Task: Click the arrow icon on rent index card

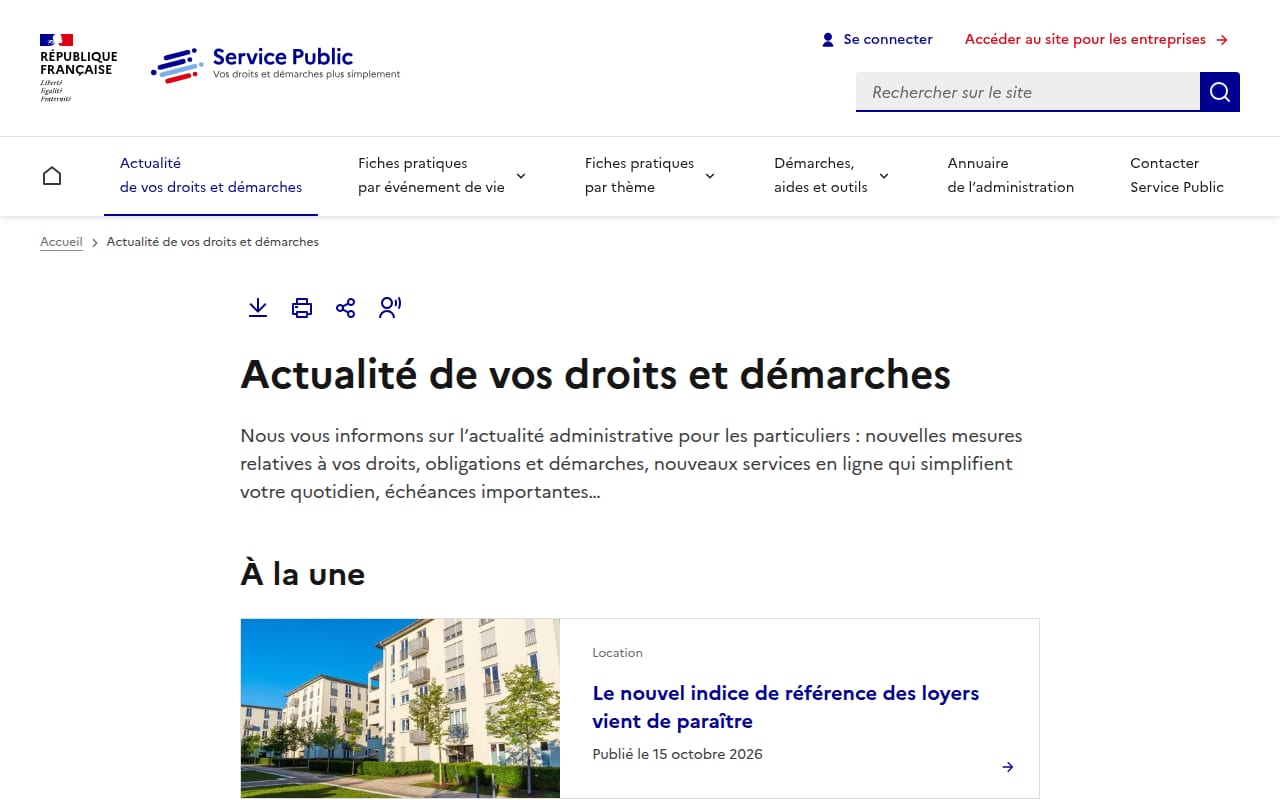Action: pyautogui.click(x=1008, y=767)
